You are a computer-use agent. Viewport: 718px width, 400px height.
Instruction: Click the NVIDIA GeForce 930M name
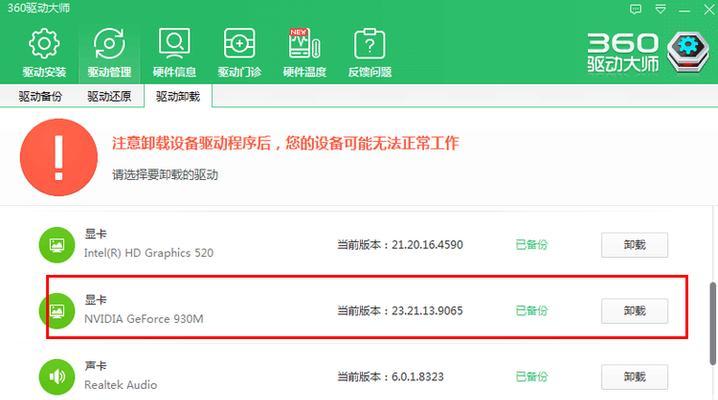[x=144, y=319]
